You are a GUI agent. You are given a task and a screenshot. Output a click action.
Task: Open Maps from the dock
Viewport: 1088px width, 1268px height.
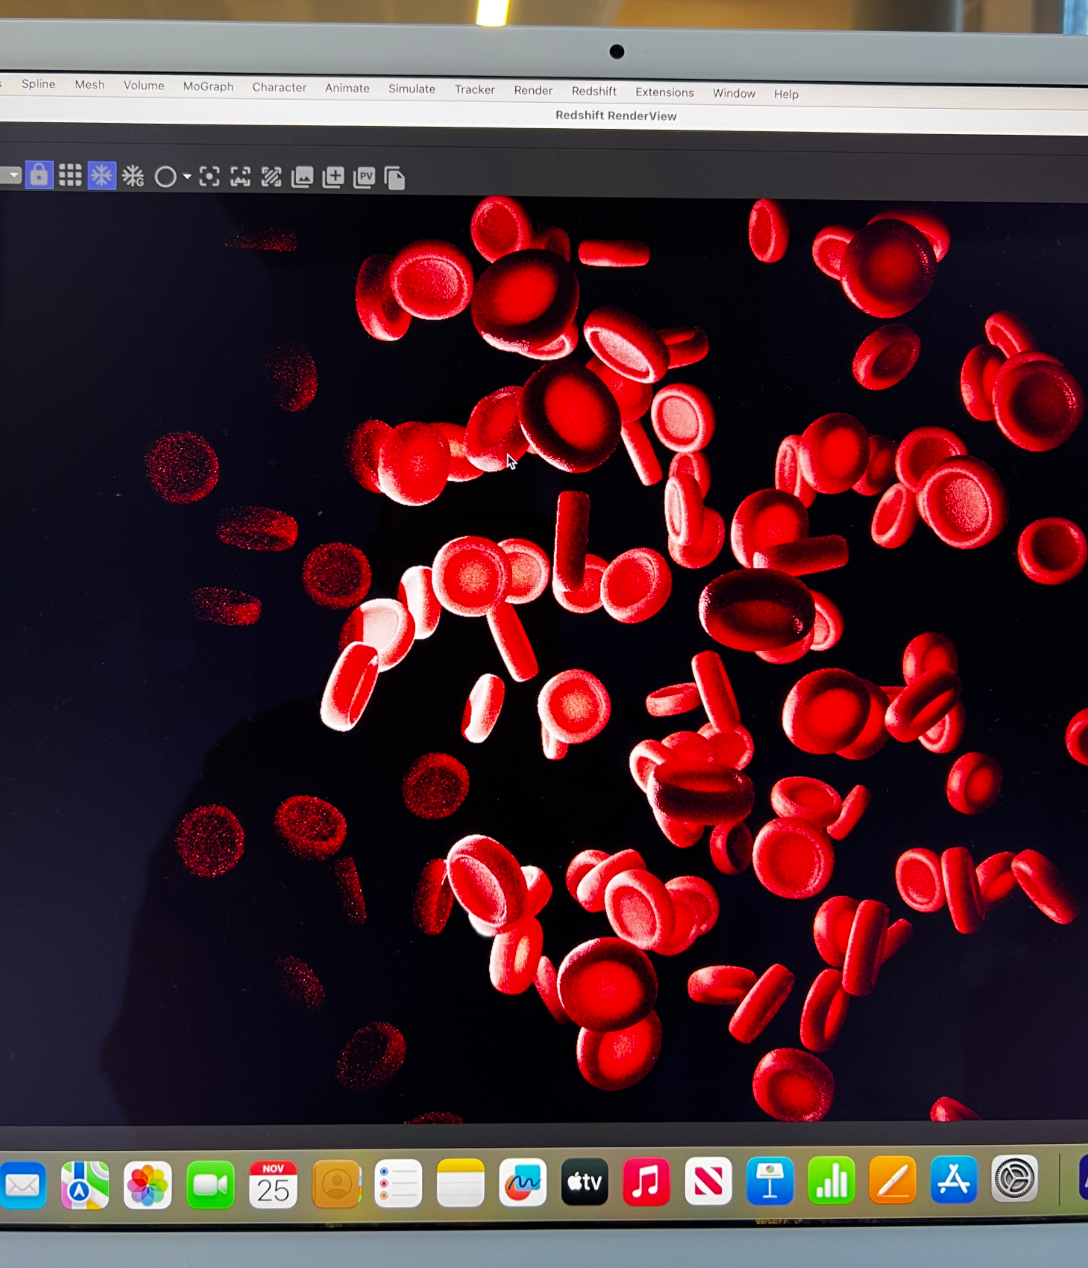click(85, 1186)
